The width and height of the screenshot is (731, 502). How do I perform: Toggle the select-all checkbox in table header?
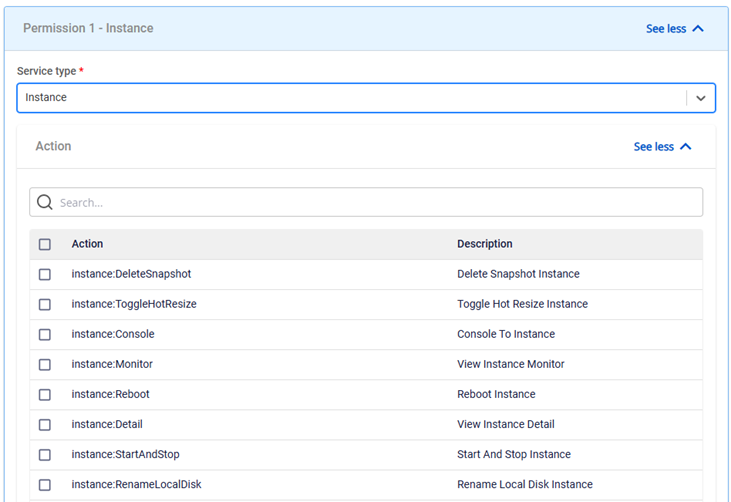[x=45, y=244]
